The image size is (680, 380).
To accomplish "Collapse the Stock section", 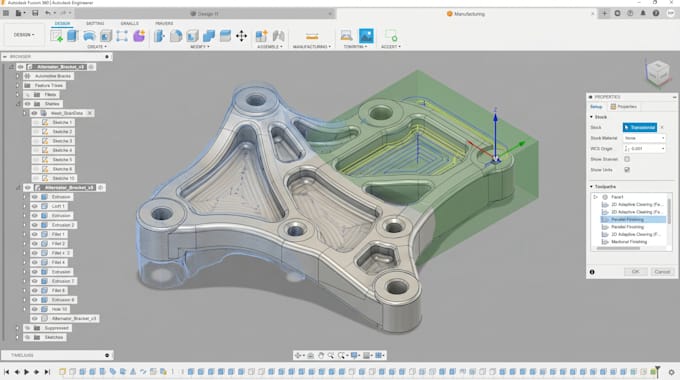I will [x=592, y=117].
